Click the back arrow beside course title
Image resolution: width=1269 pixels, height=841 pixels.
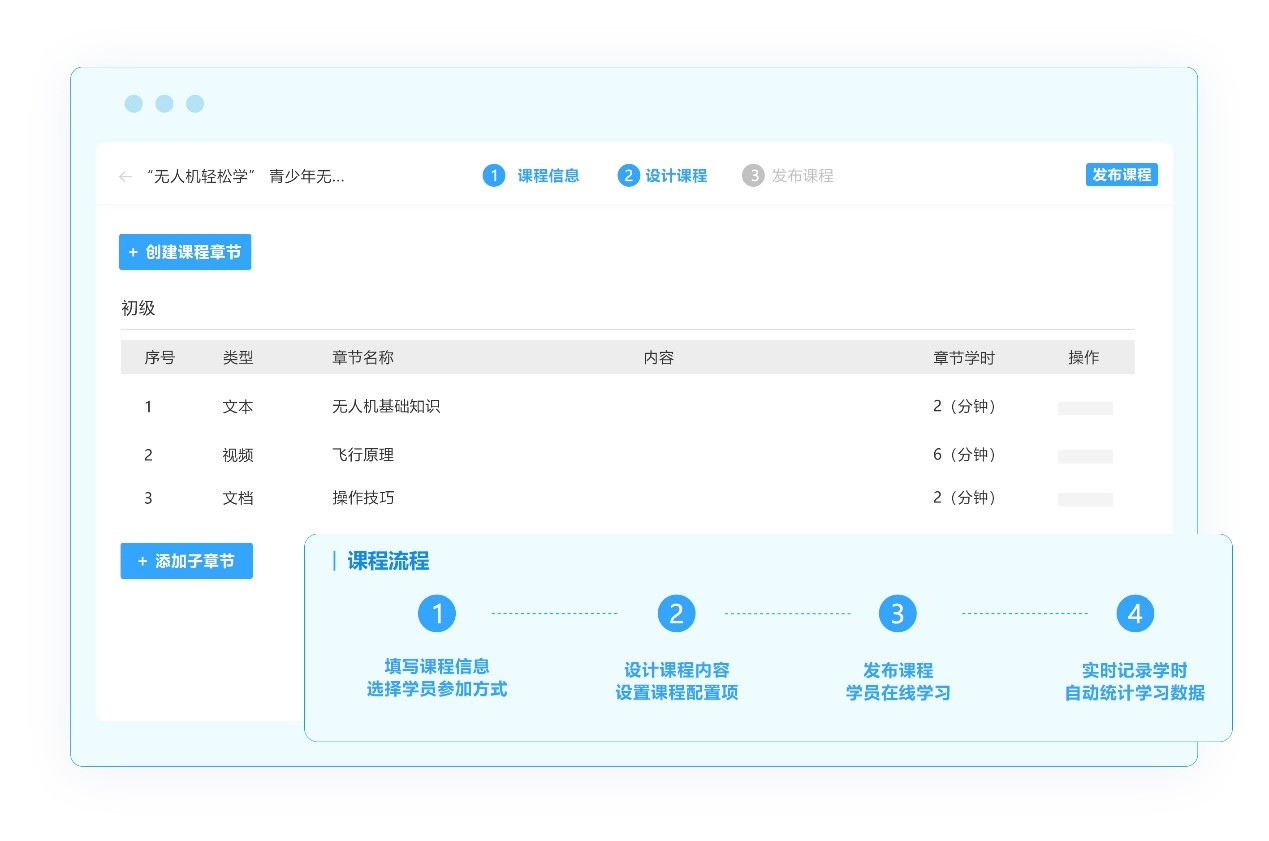[x=125, y=177]
